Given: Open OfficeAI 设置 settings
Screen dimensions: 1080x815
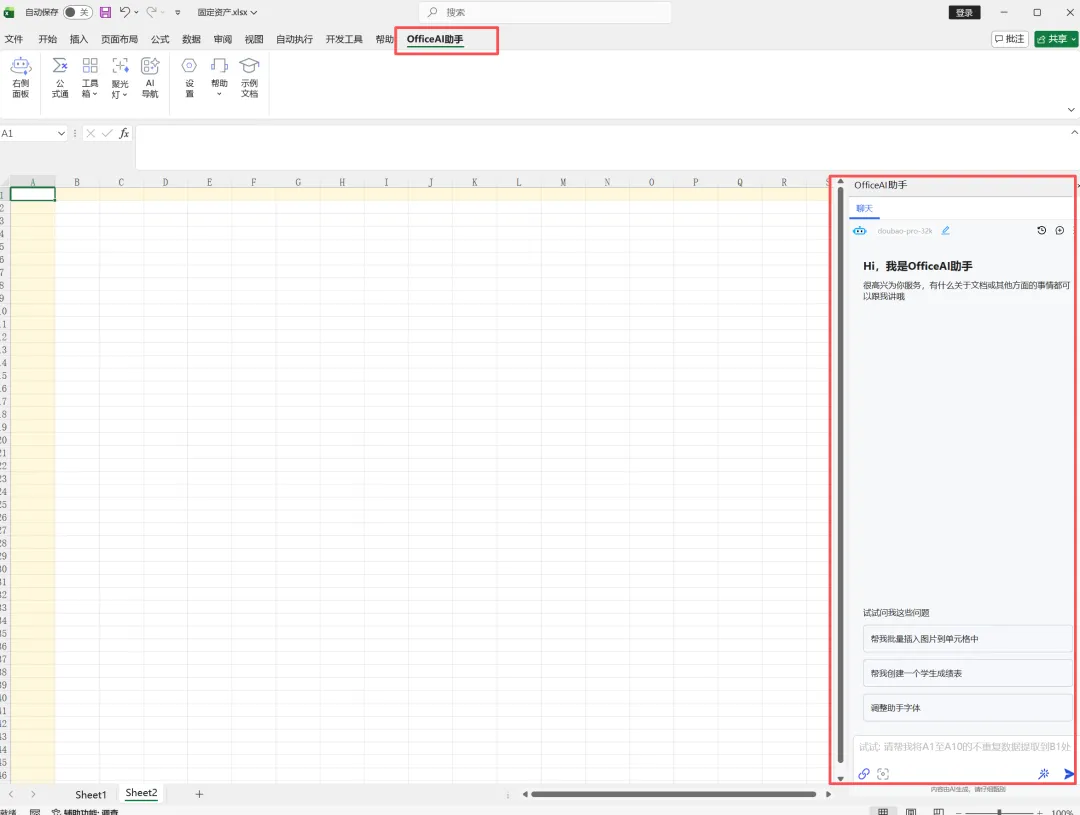Looking at the screenshot, I should click(x=189, y=77).
